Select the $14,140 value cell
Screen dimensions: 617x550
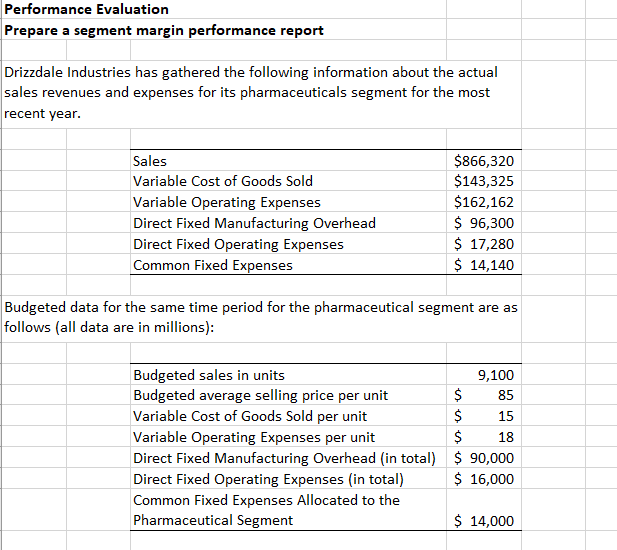coord(484,264)
